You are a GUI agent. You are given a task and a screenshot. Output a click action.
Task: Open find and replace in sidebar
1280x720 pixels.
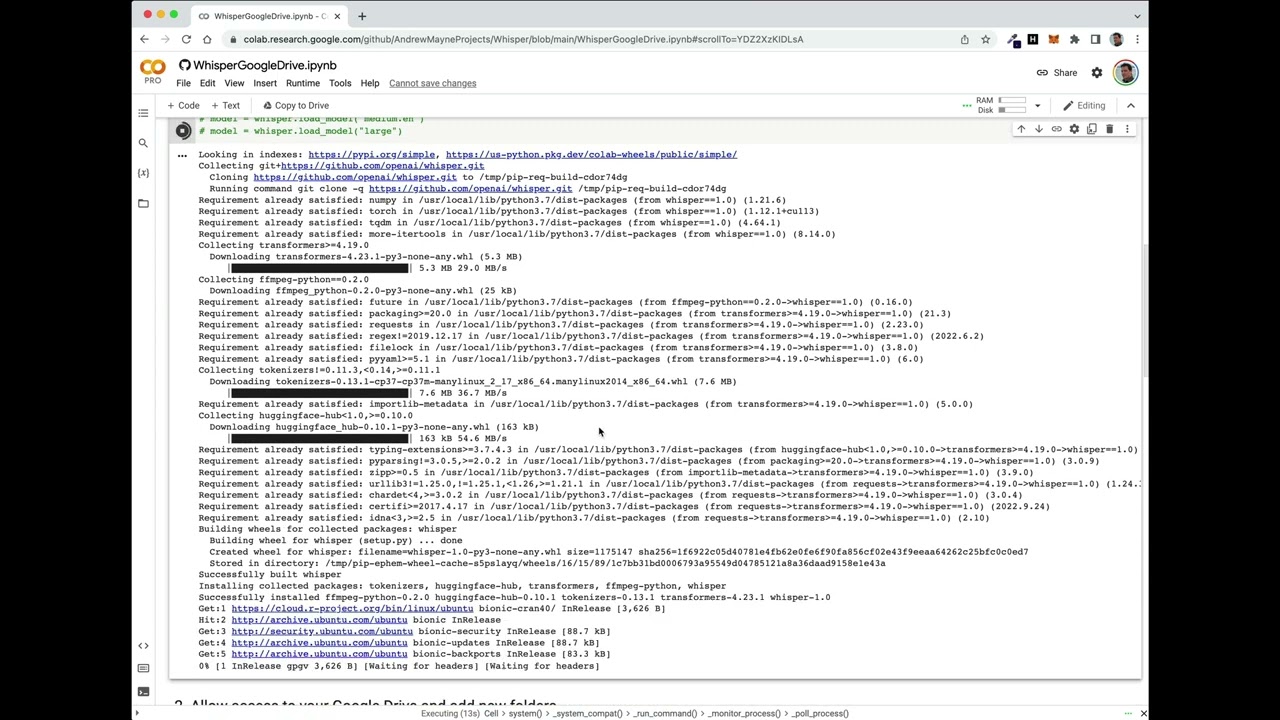[x=143, y=143]
